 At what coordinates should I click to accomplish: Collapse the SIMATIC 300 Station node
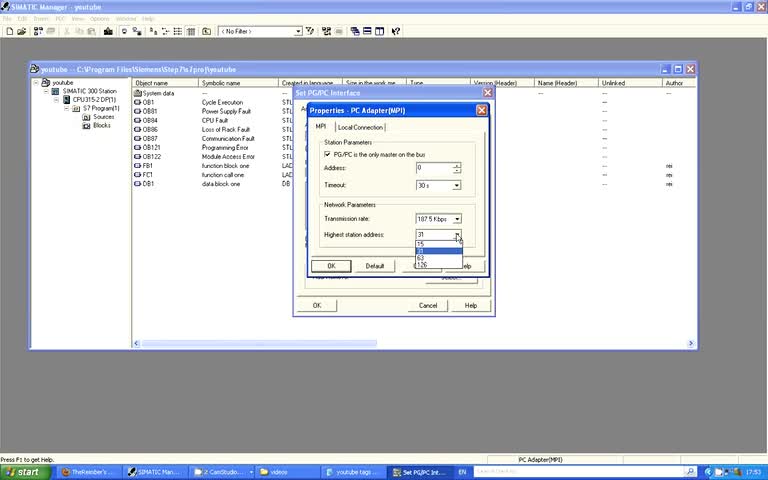pyautogui.click(x=46, y=91)
